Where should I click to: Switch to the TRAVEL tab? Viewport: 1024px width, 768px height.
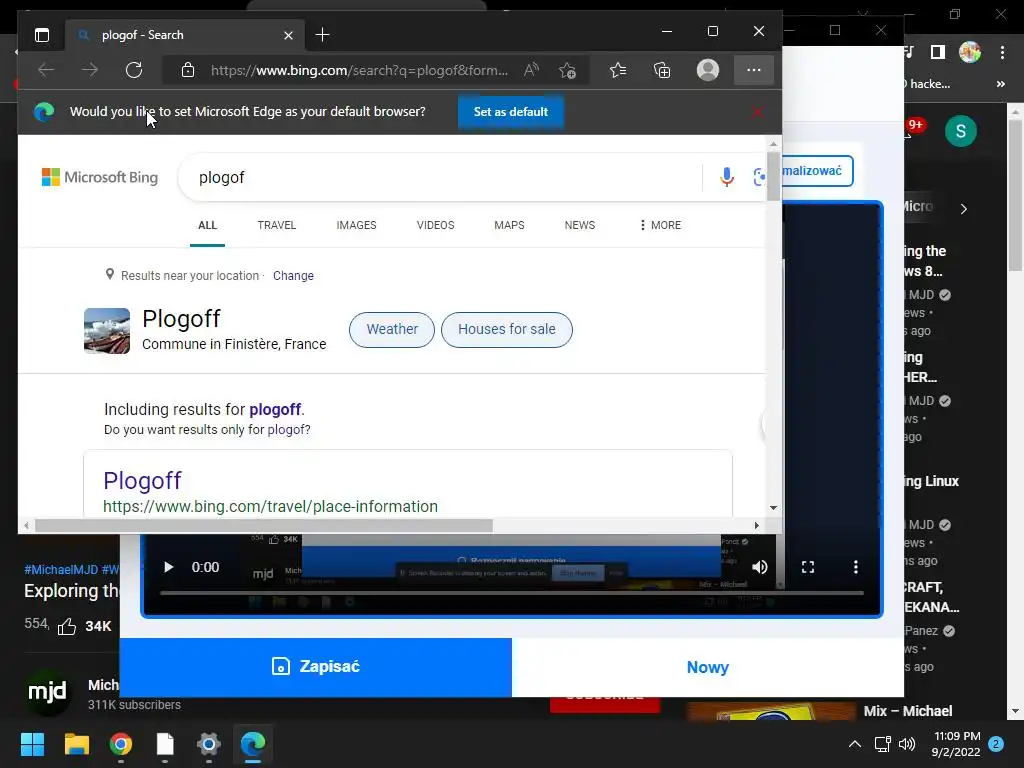tap(276, 225)
